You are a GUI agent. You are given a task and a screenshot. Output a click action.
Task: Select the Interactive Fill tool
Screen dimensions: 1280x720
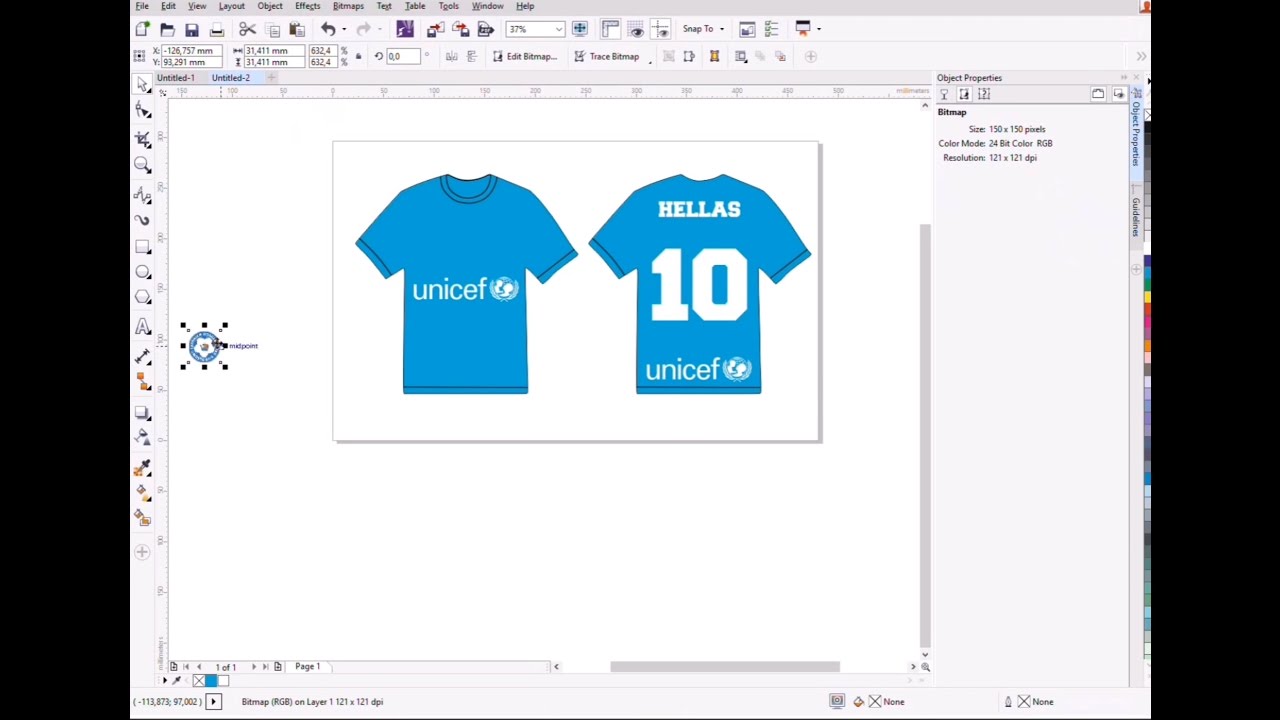pyautogui.click(x=142, y=493)
